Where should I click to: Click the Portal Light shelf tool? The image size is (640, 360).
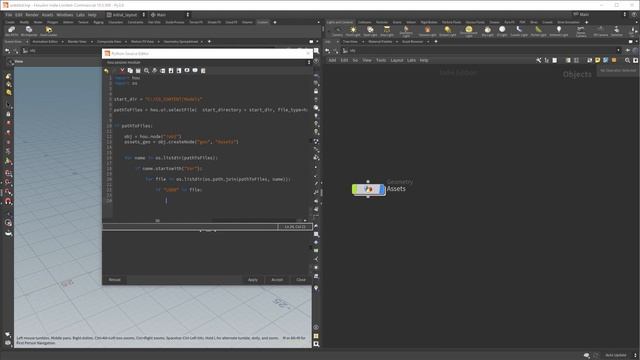[538, 31]
